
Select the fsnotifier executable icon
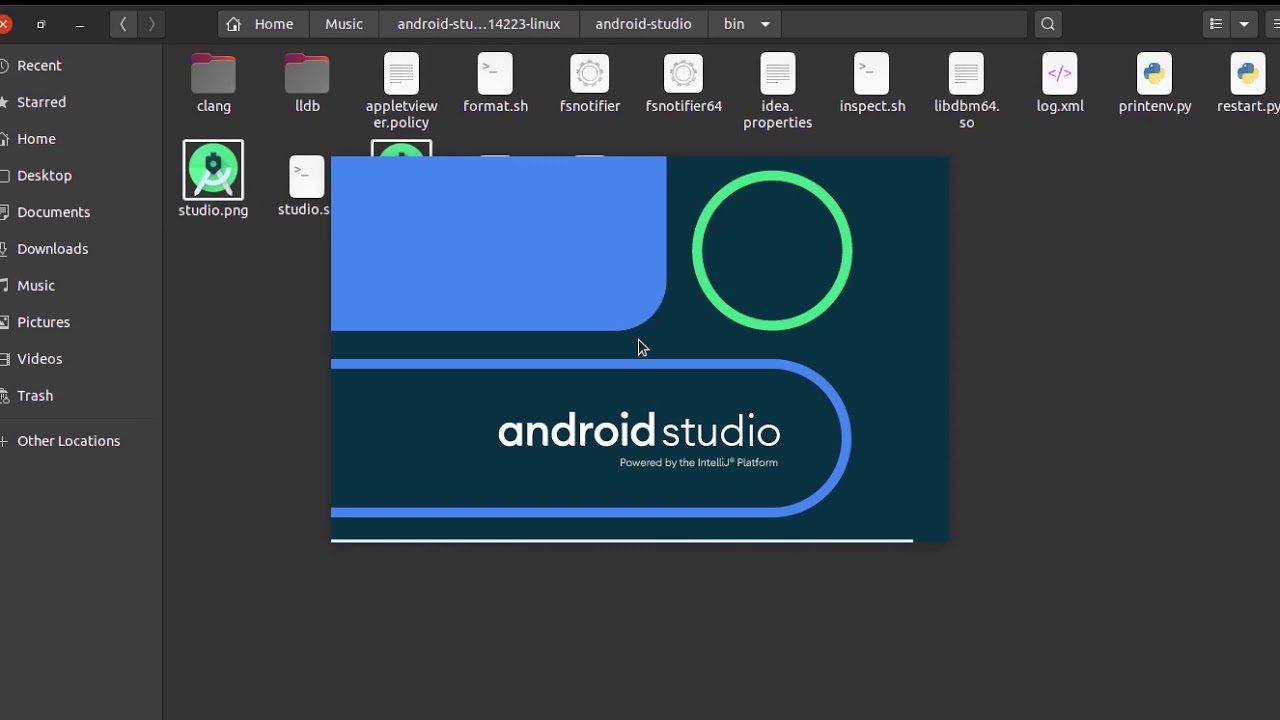[589, 73]
